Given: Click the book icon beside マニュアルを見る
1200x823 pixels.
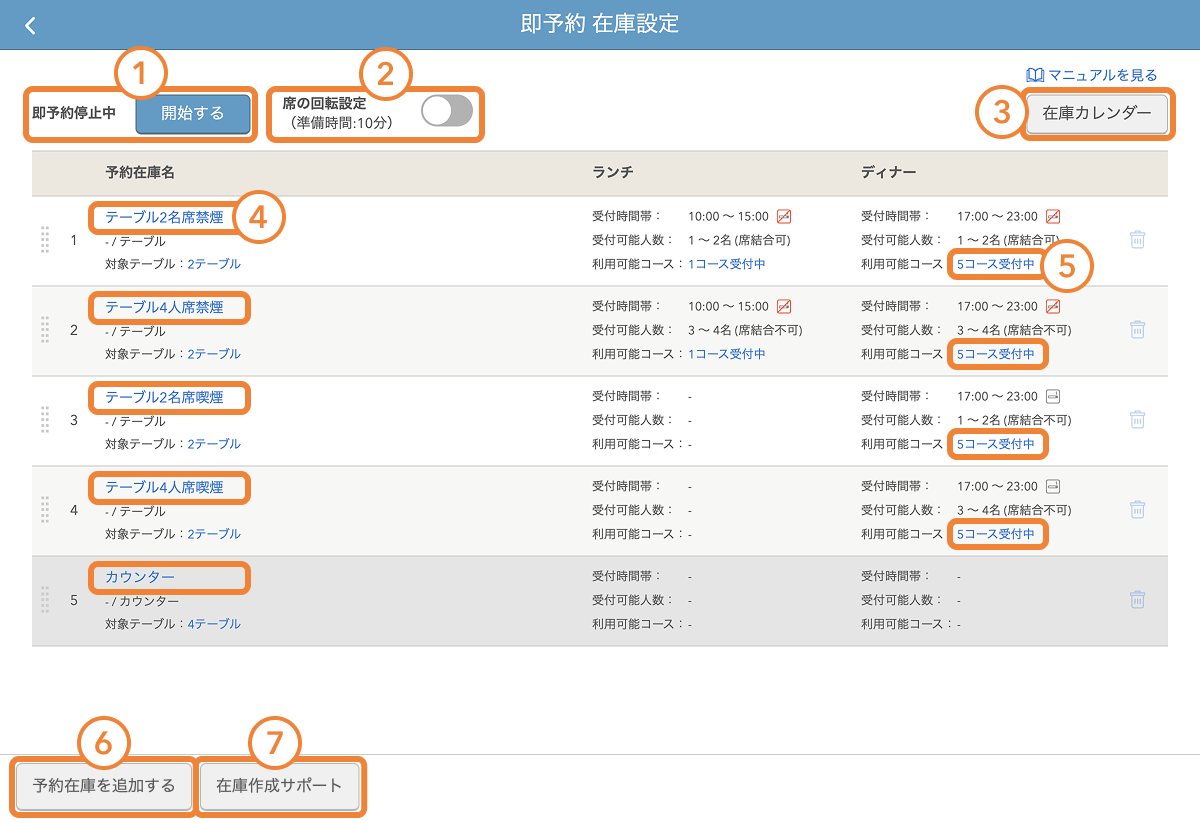Looking at the screenshot, I should click(1035, 75).
